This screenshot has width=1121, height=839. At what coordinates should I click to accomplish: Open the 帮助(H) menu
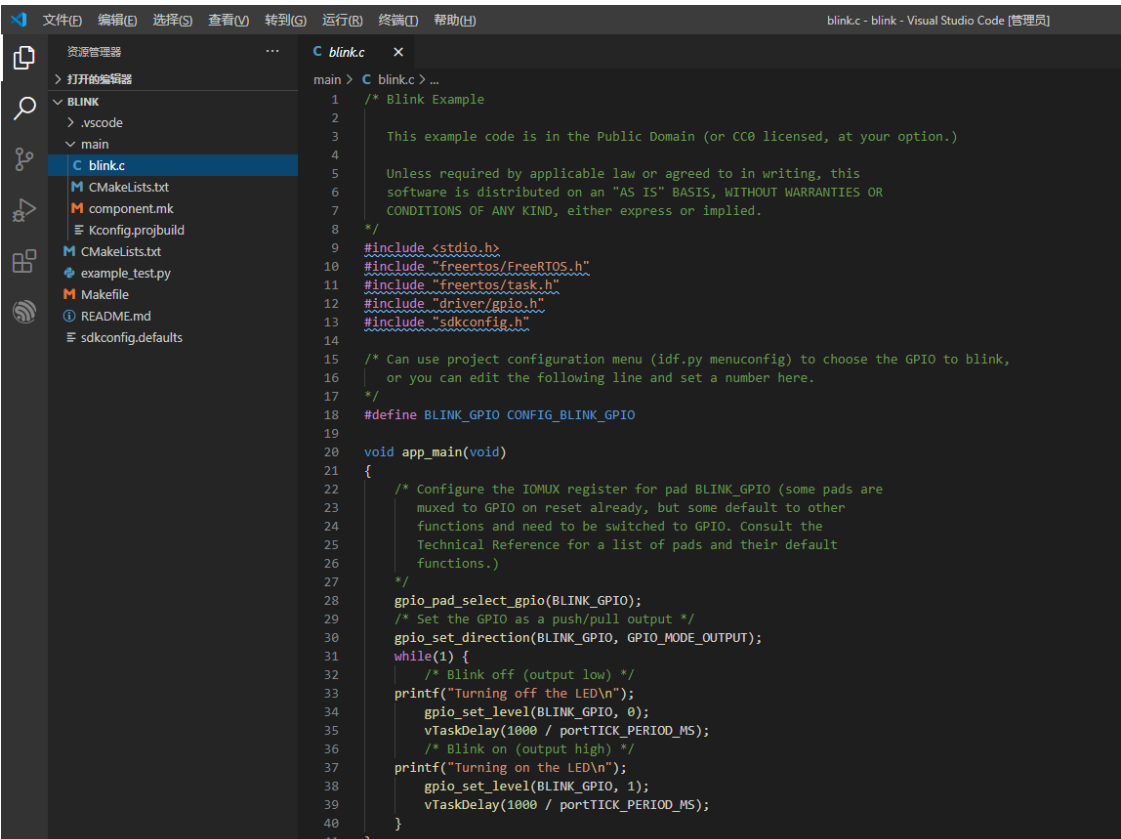455,20
